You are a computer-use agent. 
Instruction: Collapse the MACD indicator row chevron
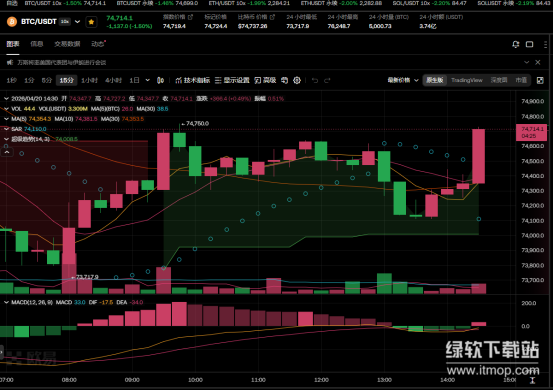point(6,302)
